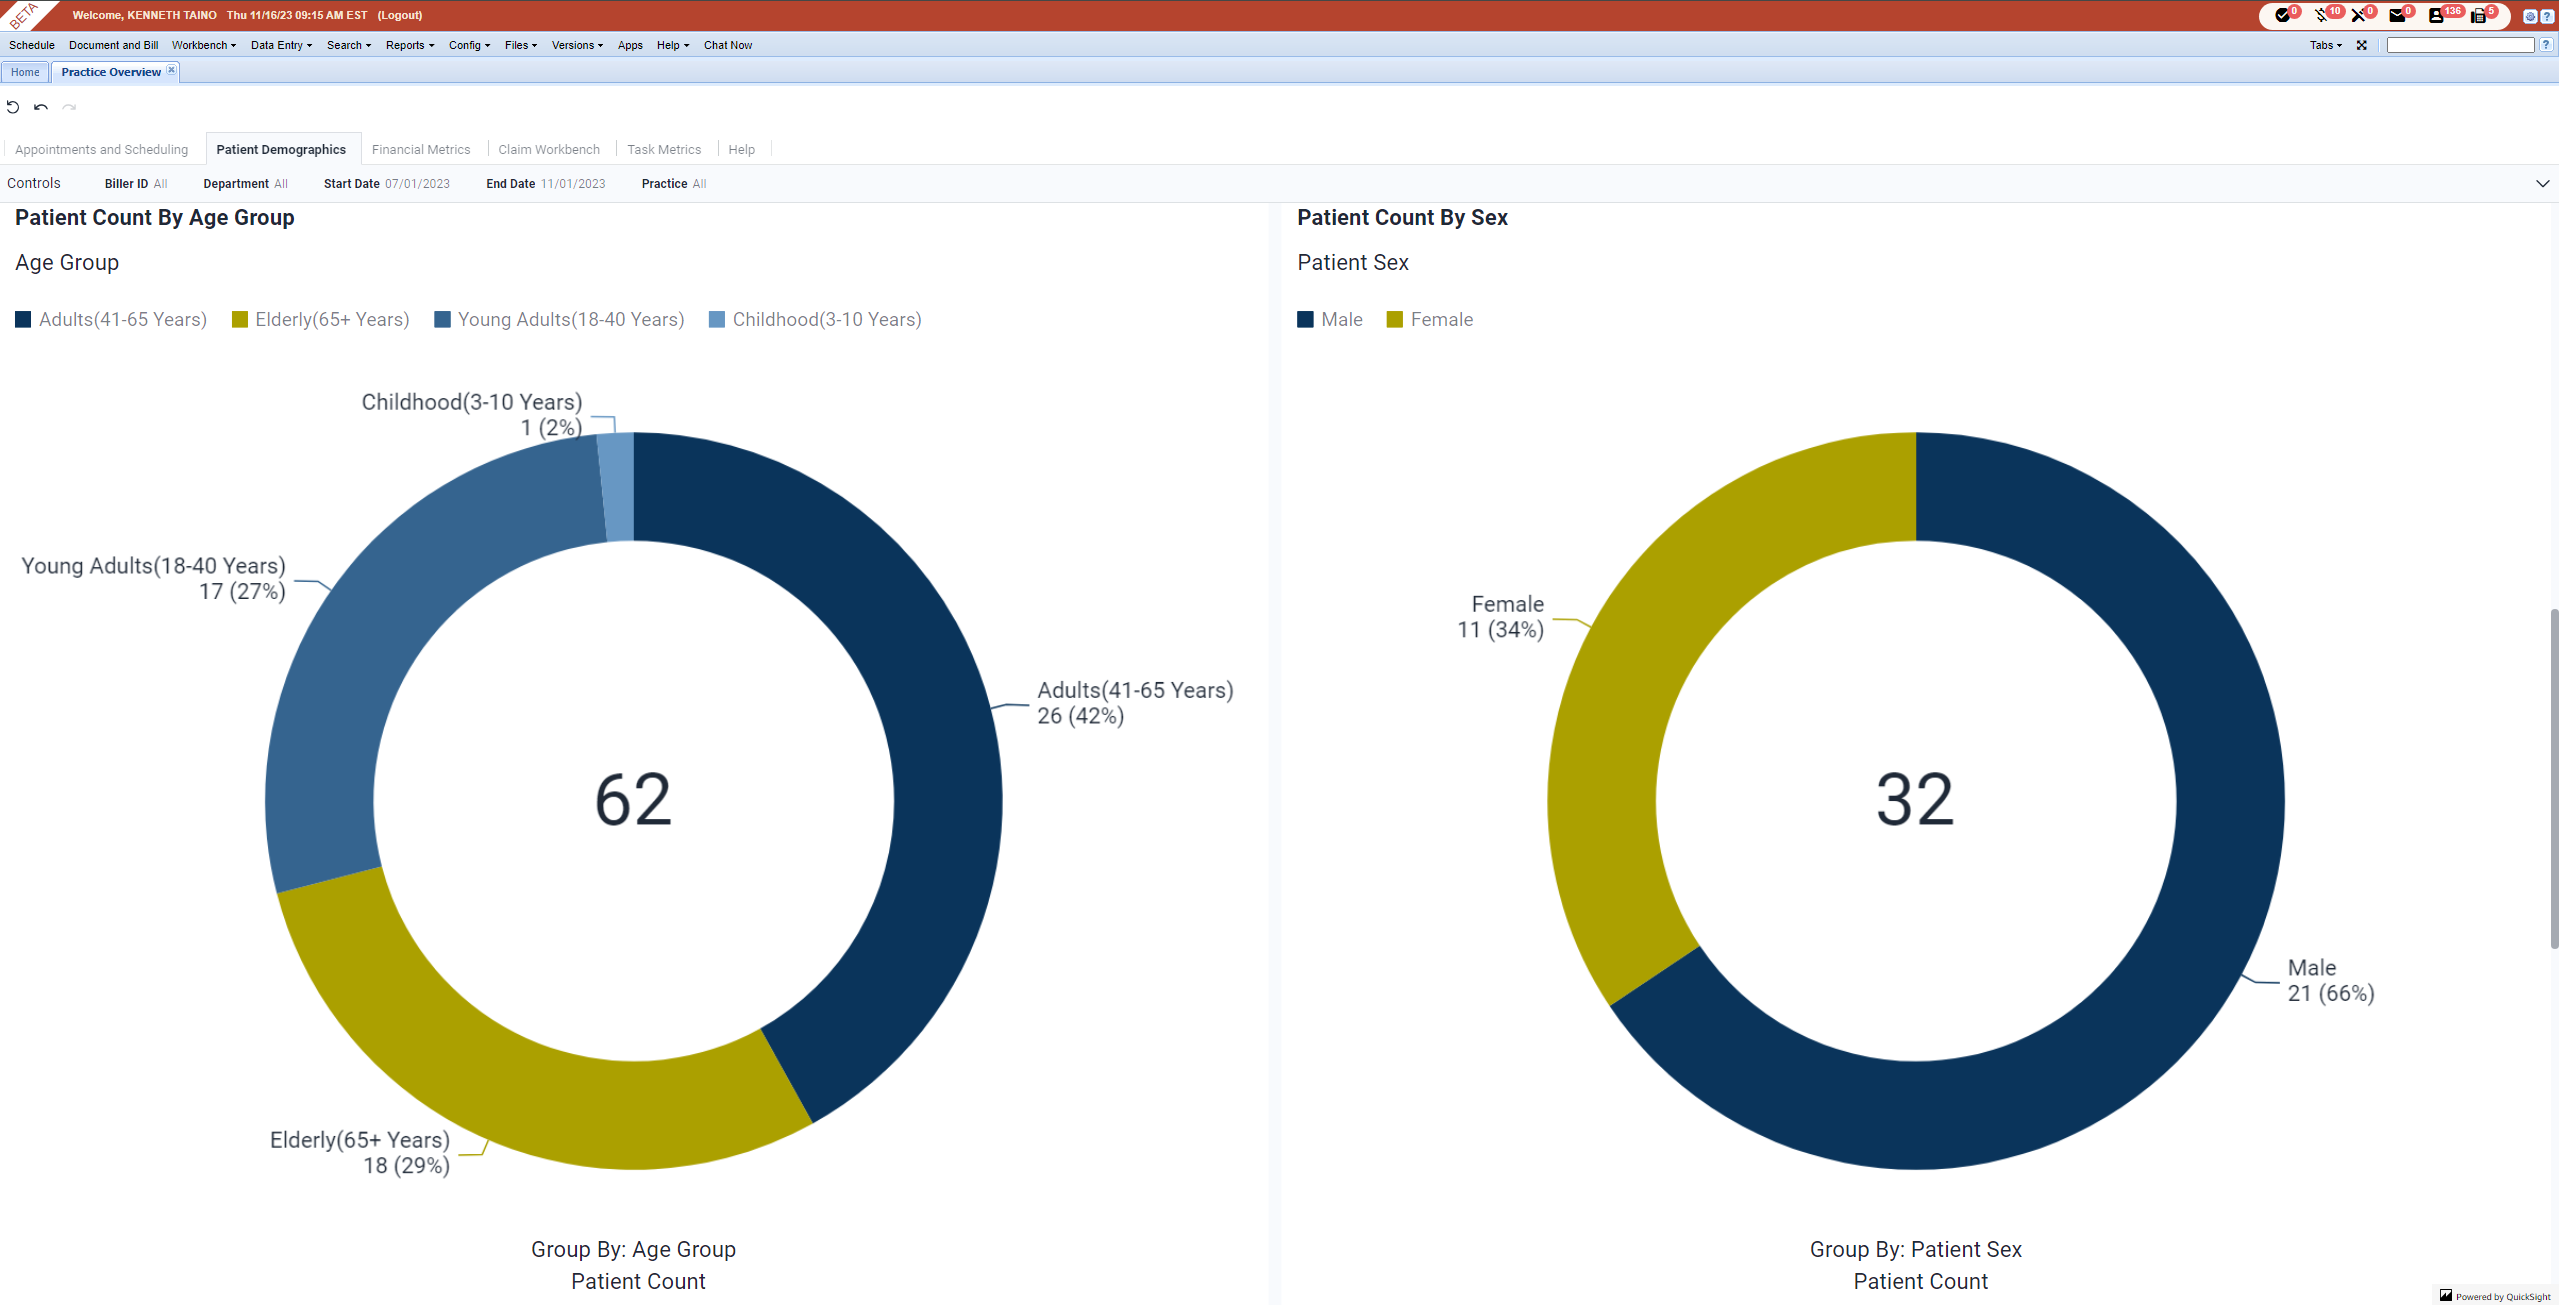The image size is (2559, 1305).
Task: Open the settings gear icon
Action: [x=2530, y=16]
